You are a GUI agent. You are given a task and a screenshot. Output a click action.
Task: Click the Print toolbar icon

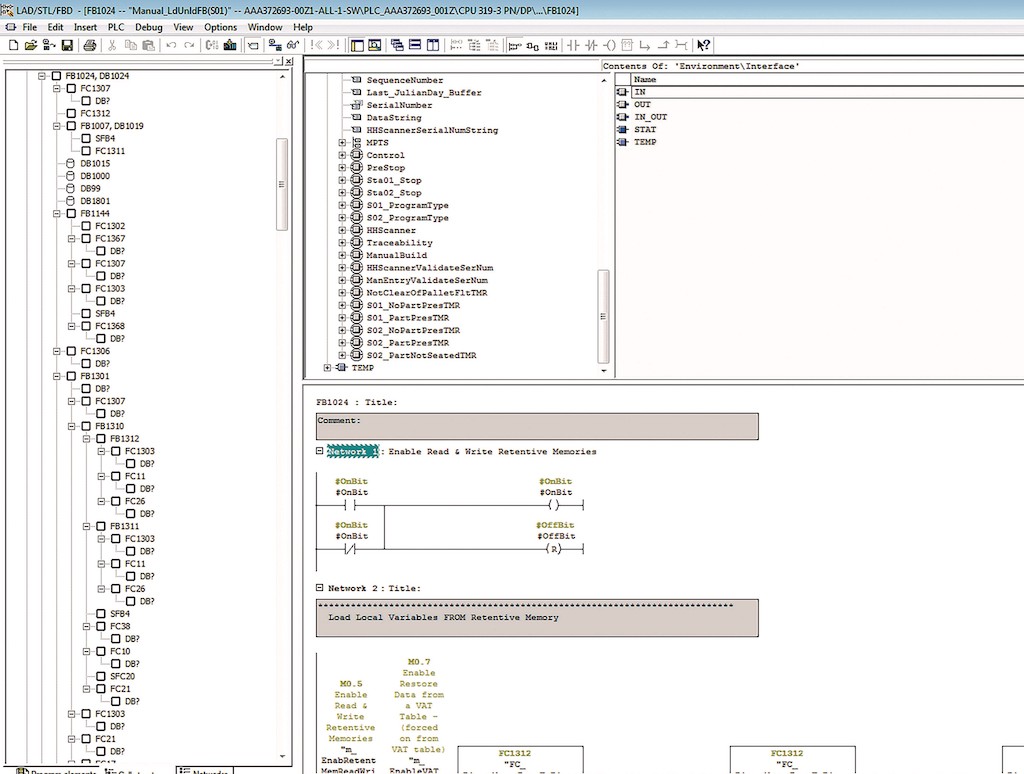pos(90,45)
